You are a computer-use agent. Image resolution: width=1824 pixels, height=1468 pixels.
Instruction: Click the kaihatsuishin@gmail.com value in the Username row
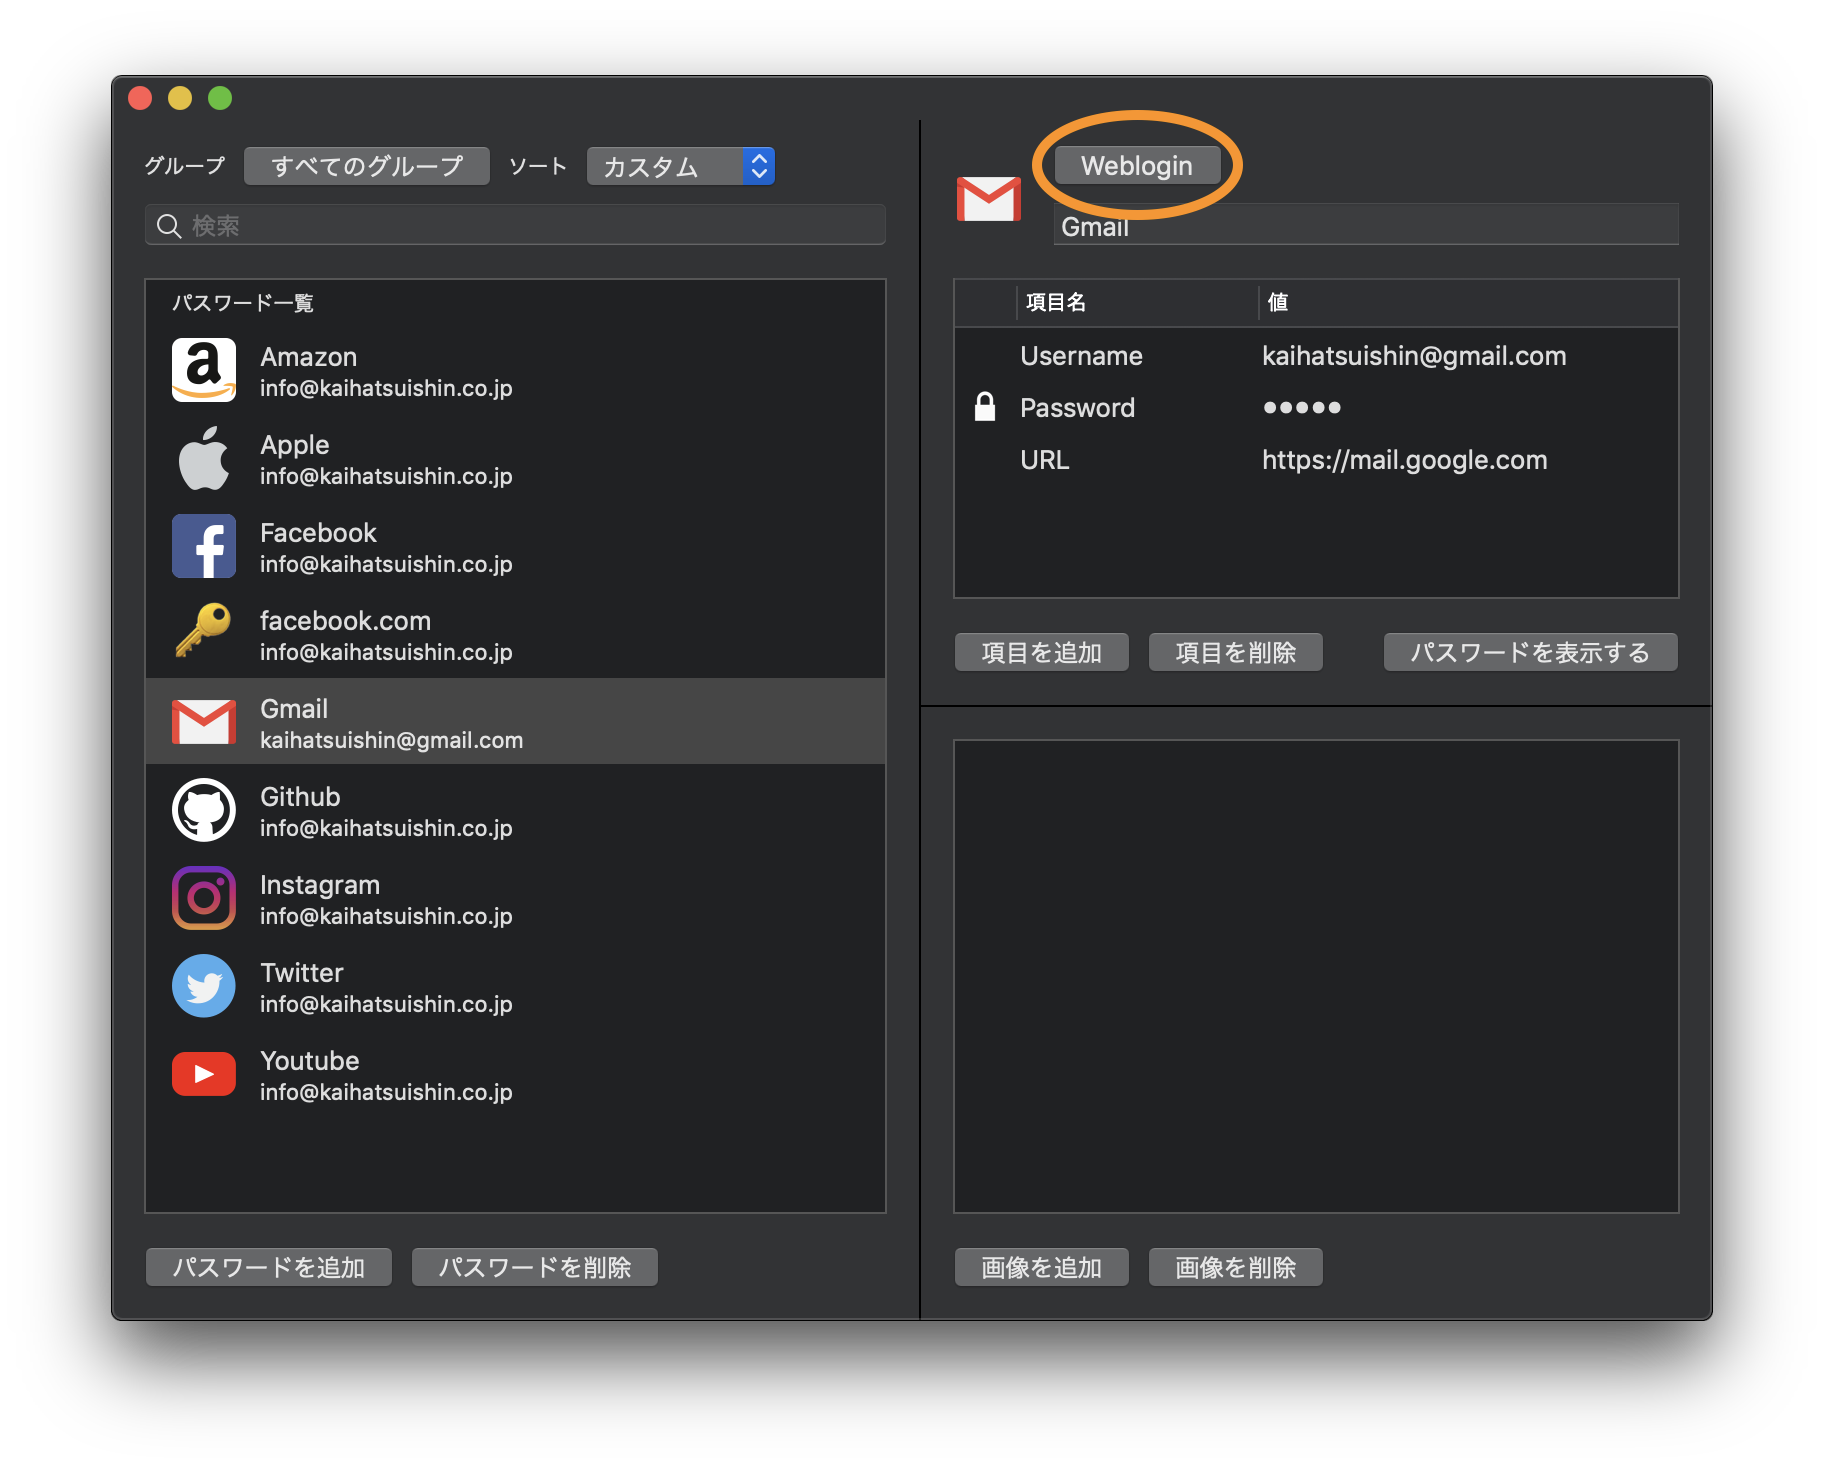click(x=1414, y=356)
